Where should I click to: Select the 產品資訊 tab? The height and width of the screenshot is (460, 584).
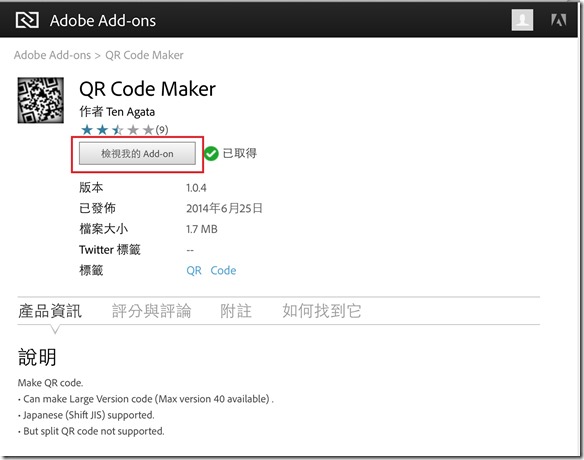click(50, 311)
